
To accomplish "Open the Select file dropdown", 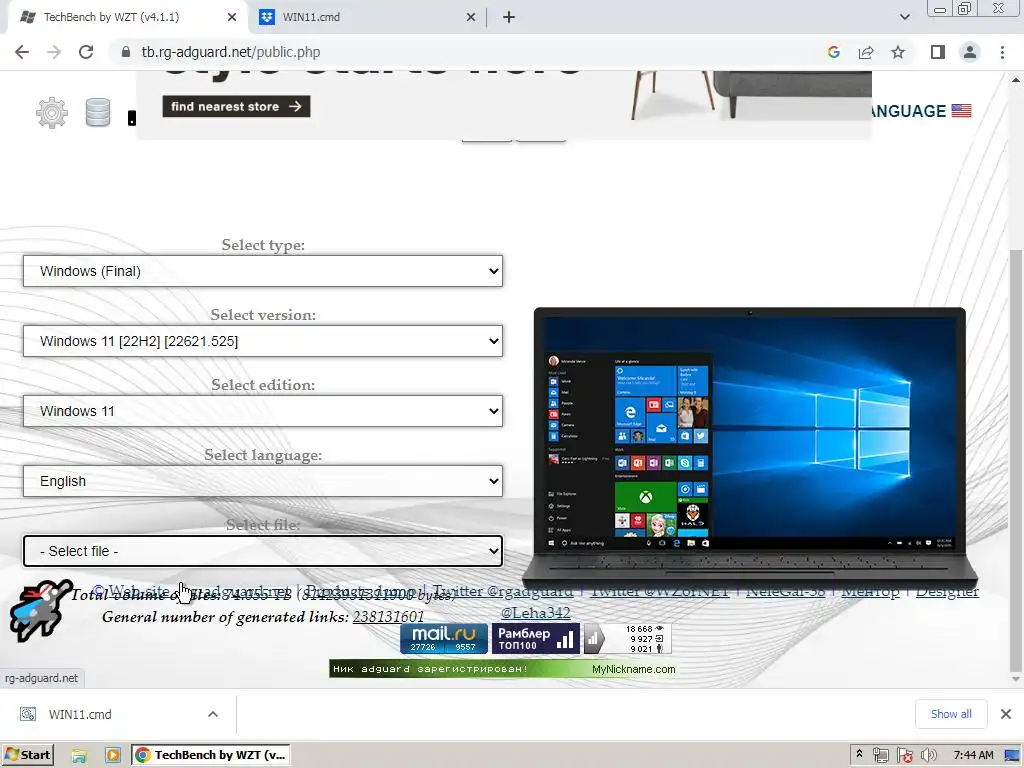I will click(263, 551).
